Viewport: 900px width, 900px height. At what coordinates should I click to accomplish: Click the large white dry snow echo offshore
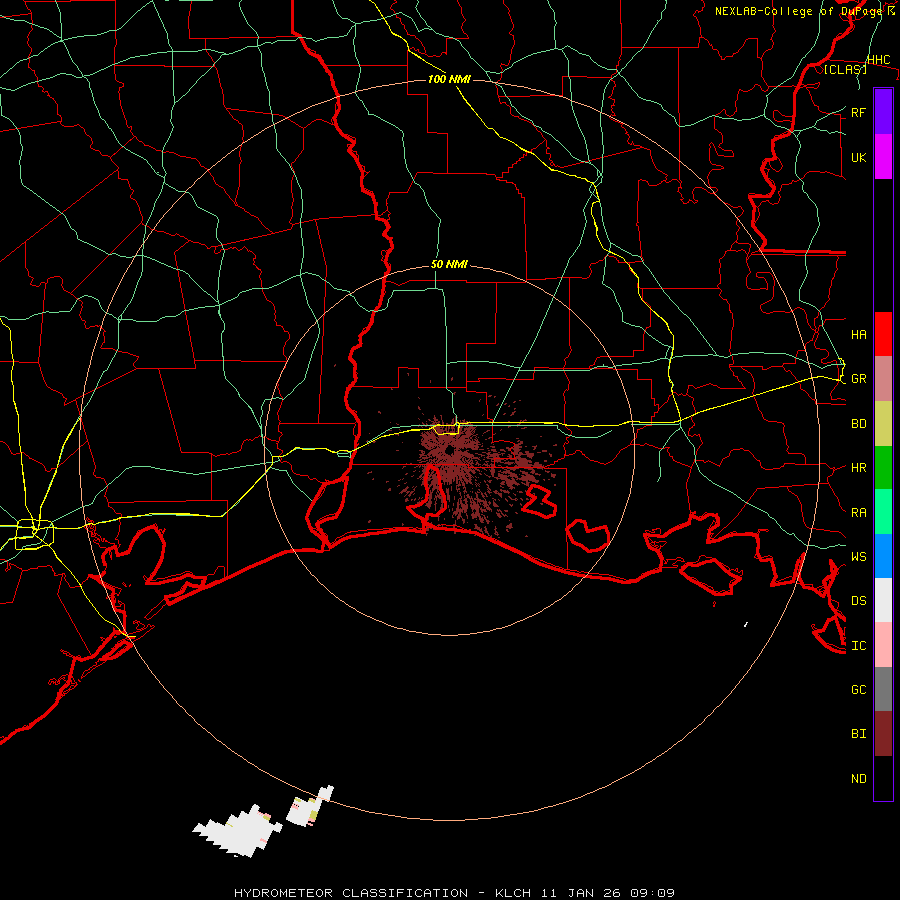pos(238,831)
